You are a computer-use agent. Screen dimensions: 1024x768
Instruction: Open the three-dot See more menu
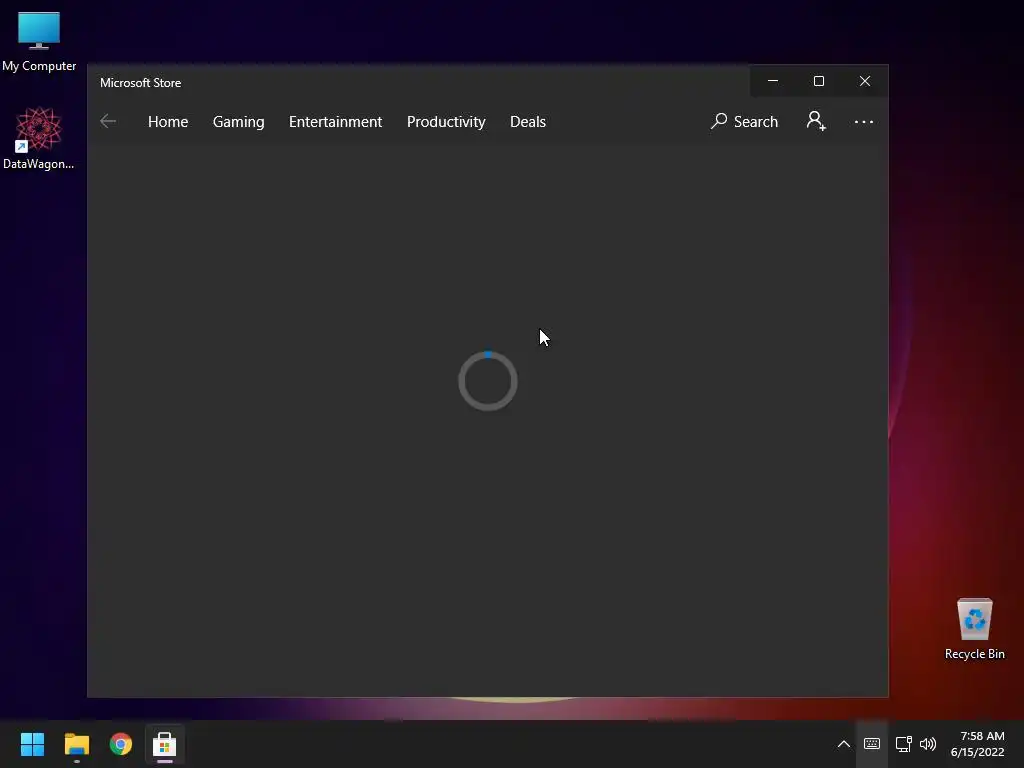point(863,121)
